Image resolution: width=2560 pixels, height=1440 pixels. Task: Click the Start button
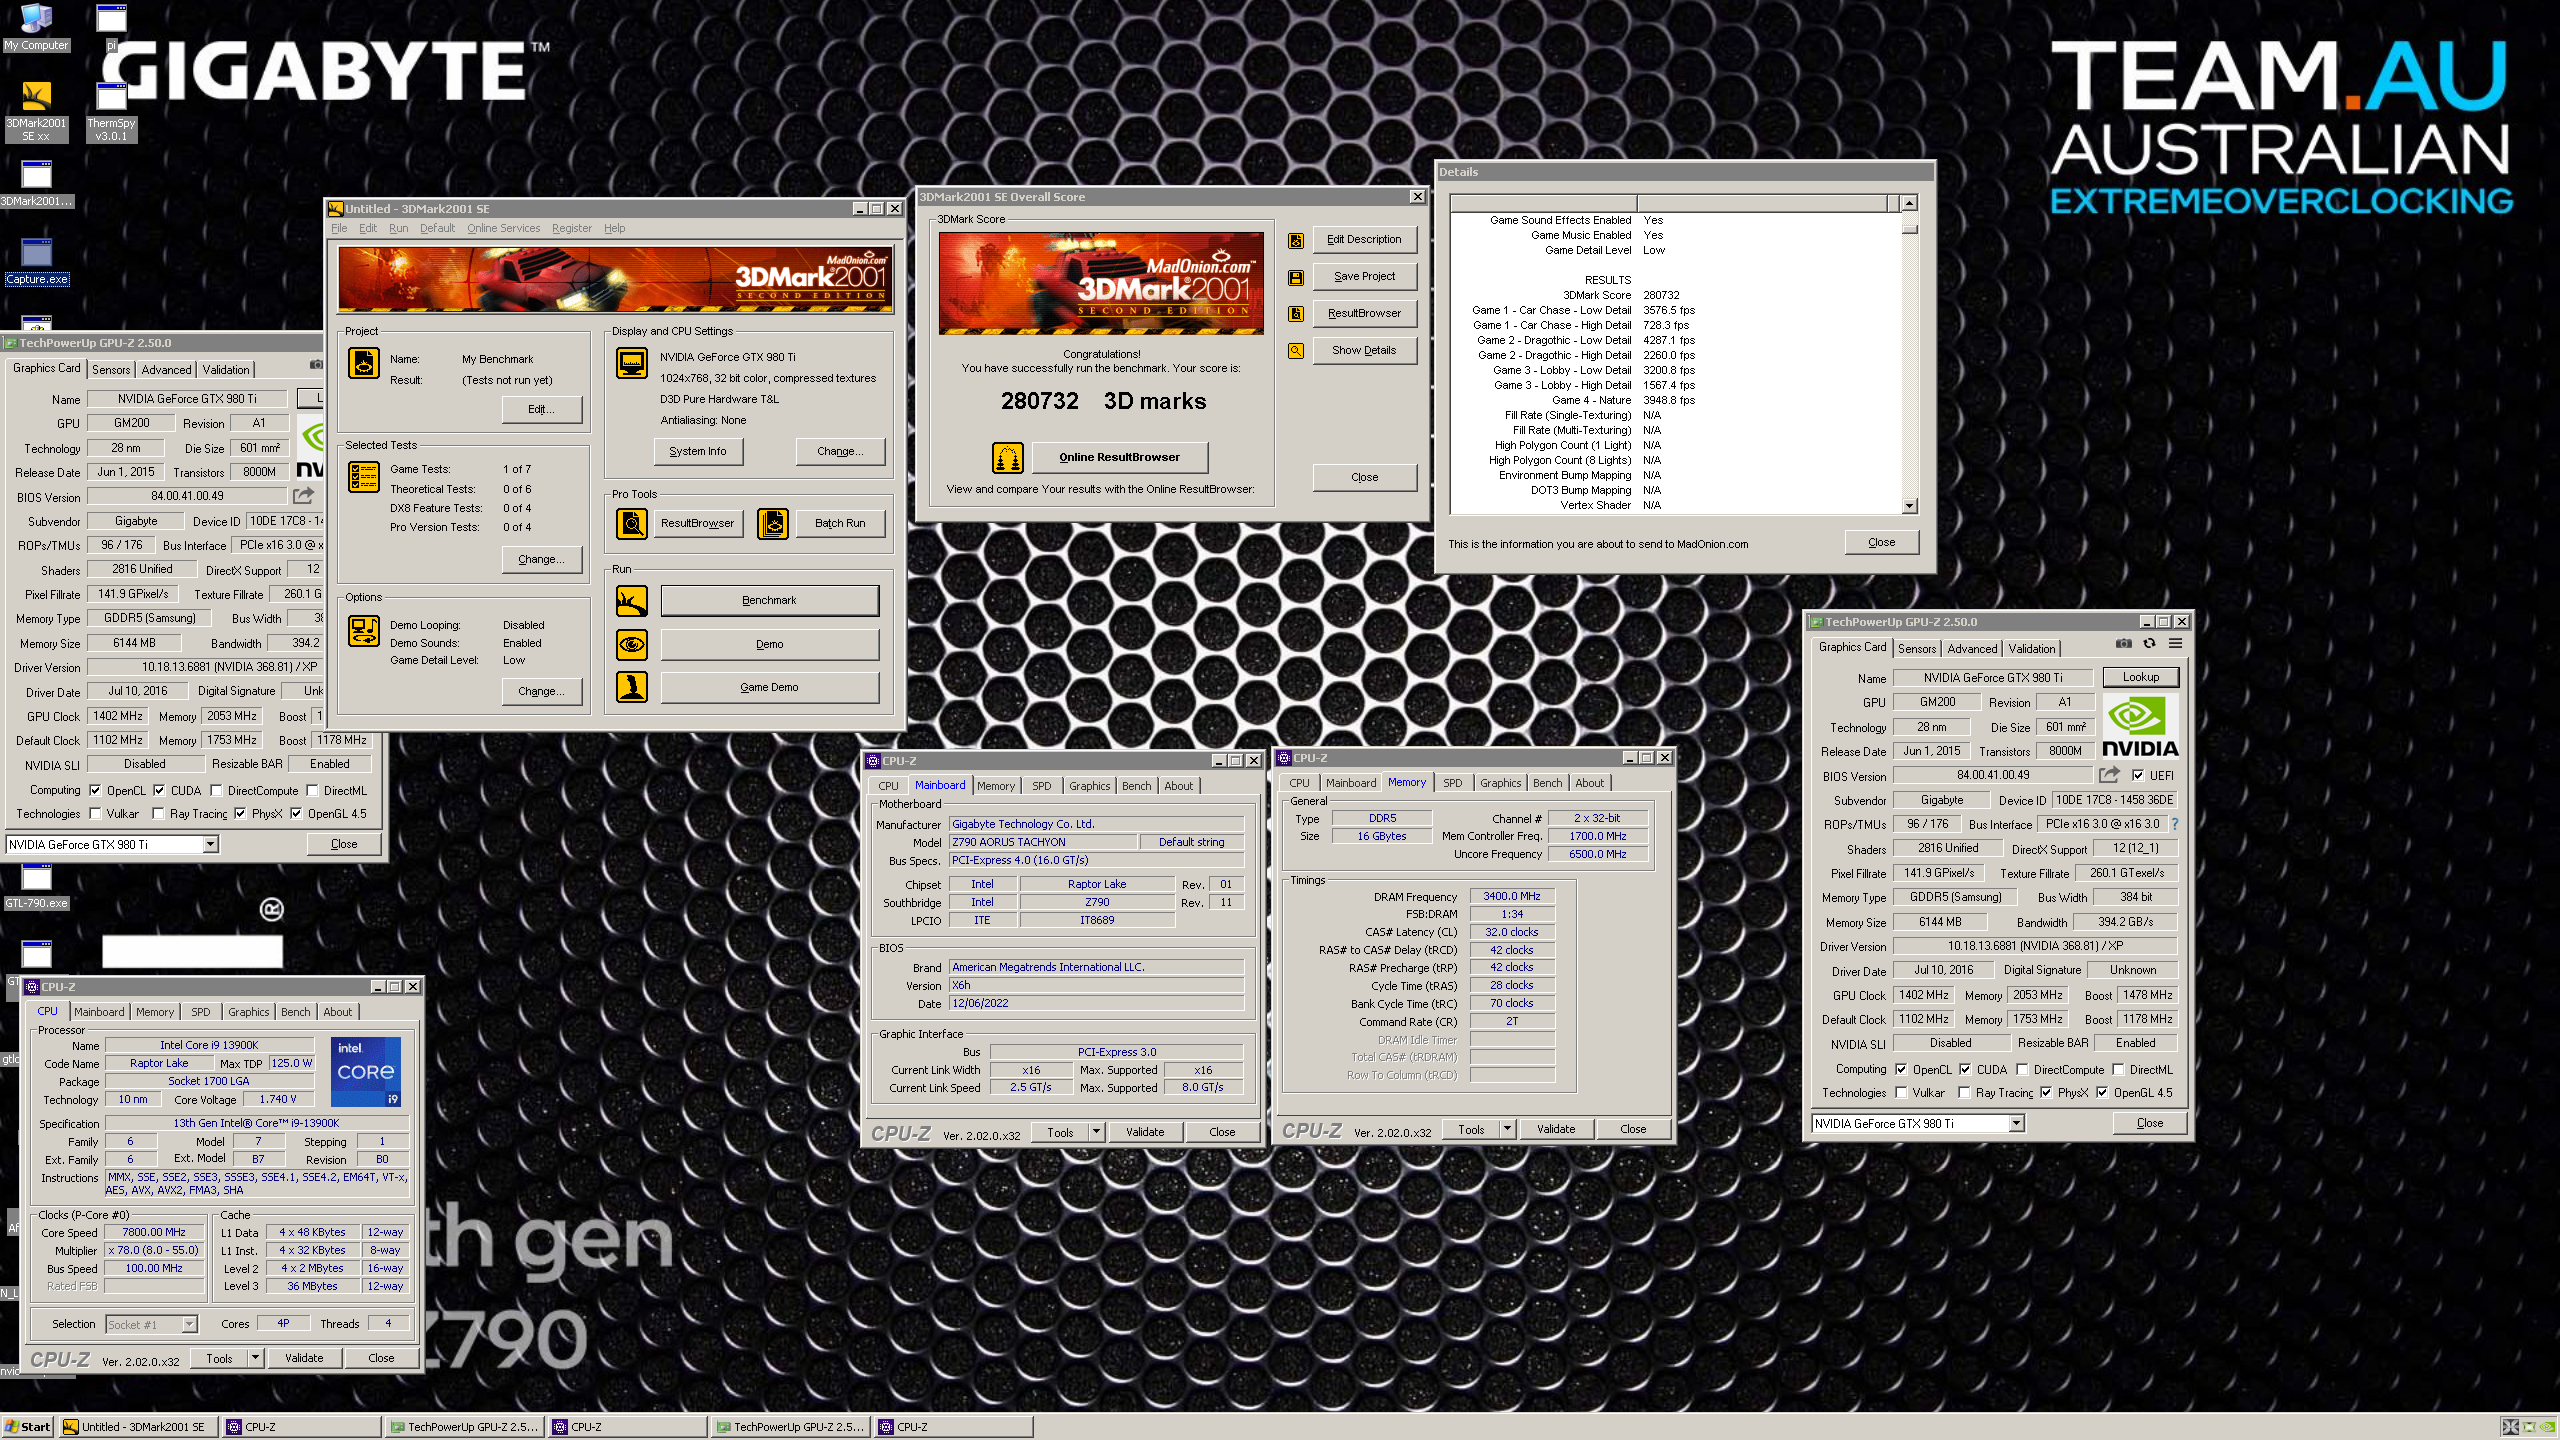coord(28,1427)
